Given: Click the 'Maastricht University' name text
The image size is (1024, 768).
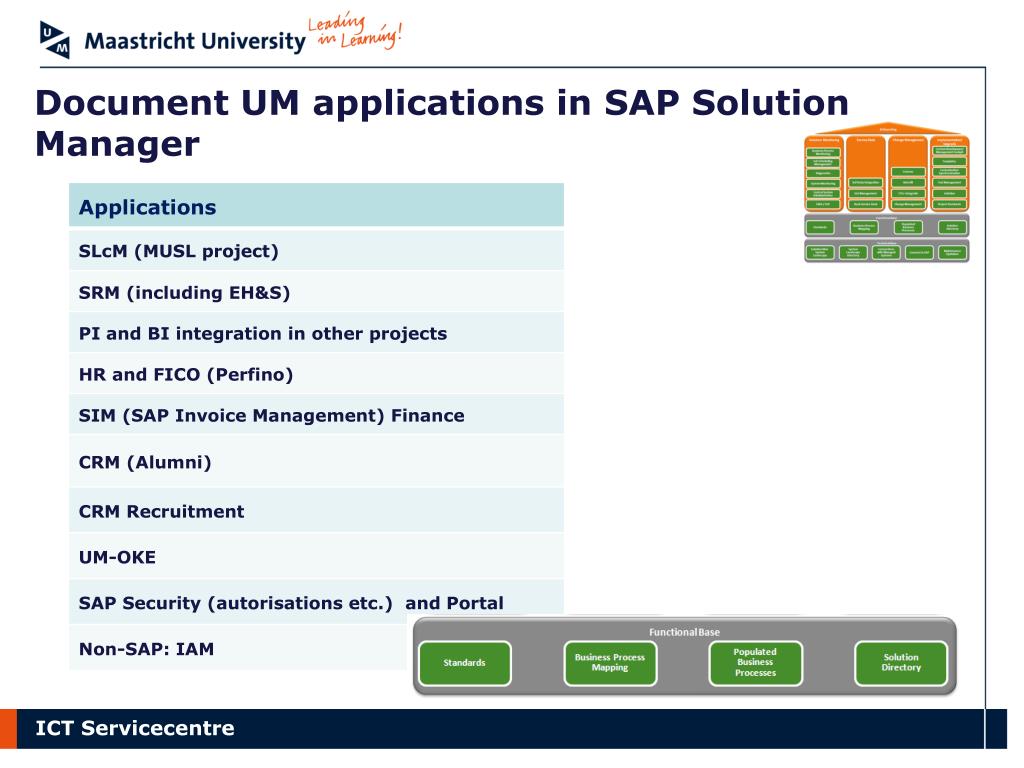Looking at the screenshot, I should [195, 41].
